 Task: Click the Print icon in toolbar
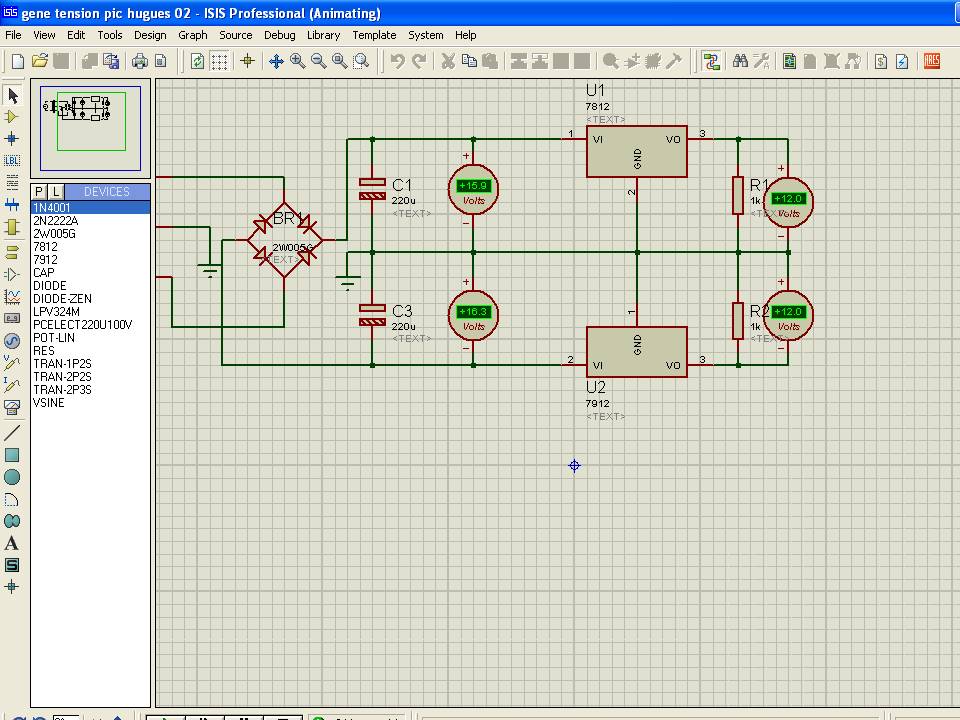pyautogui.click(x=139, y=61)
